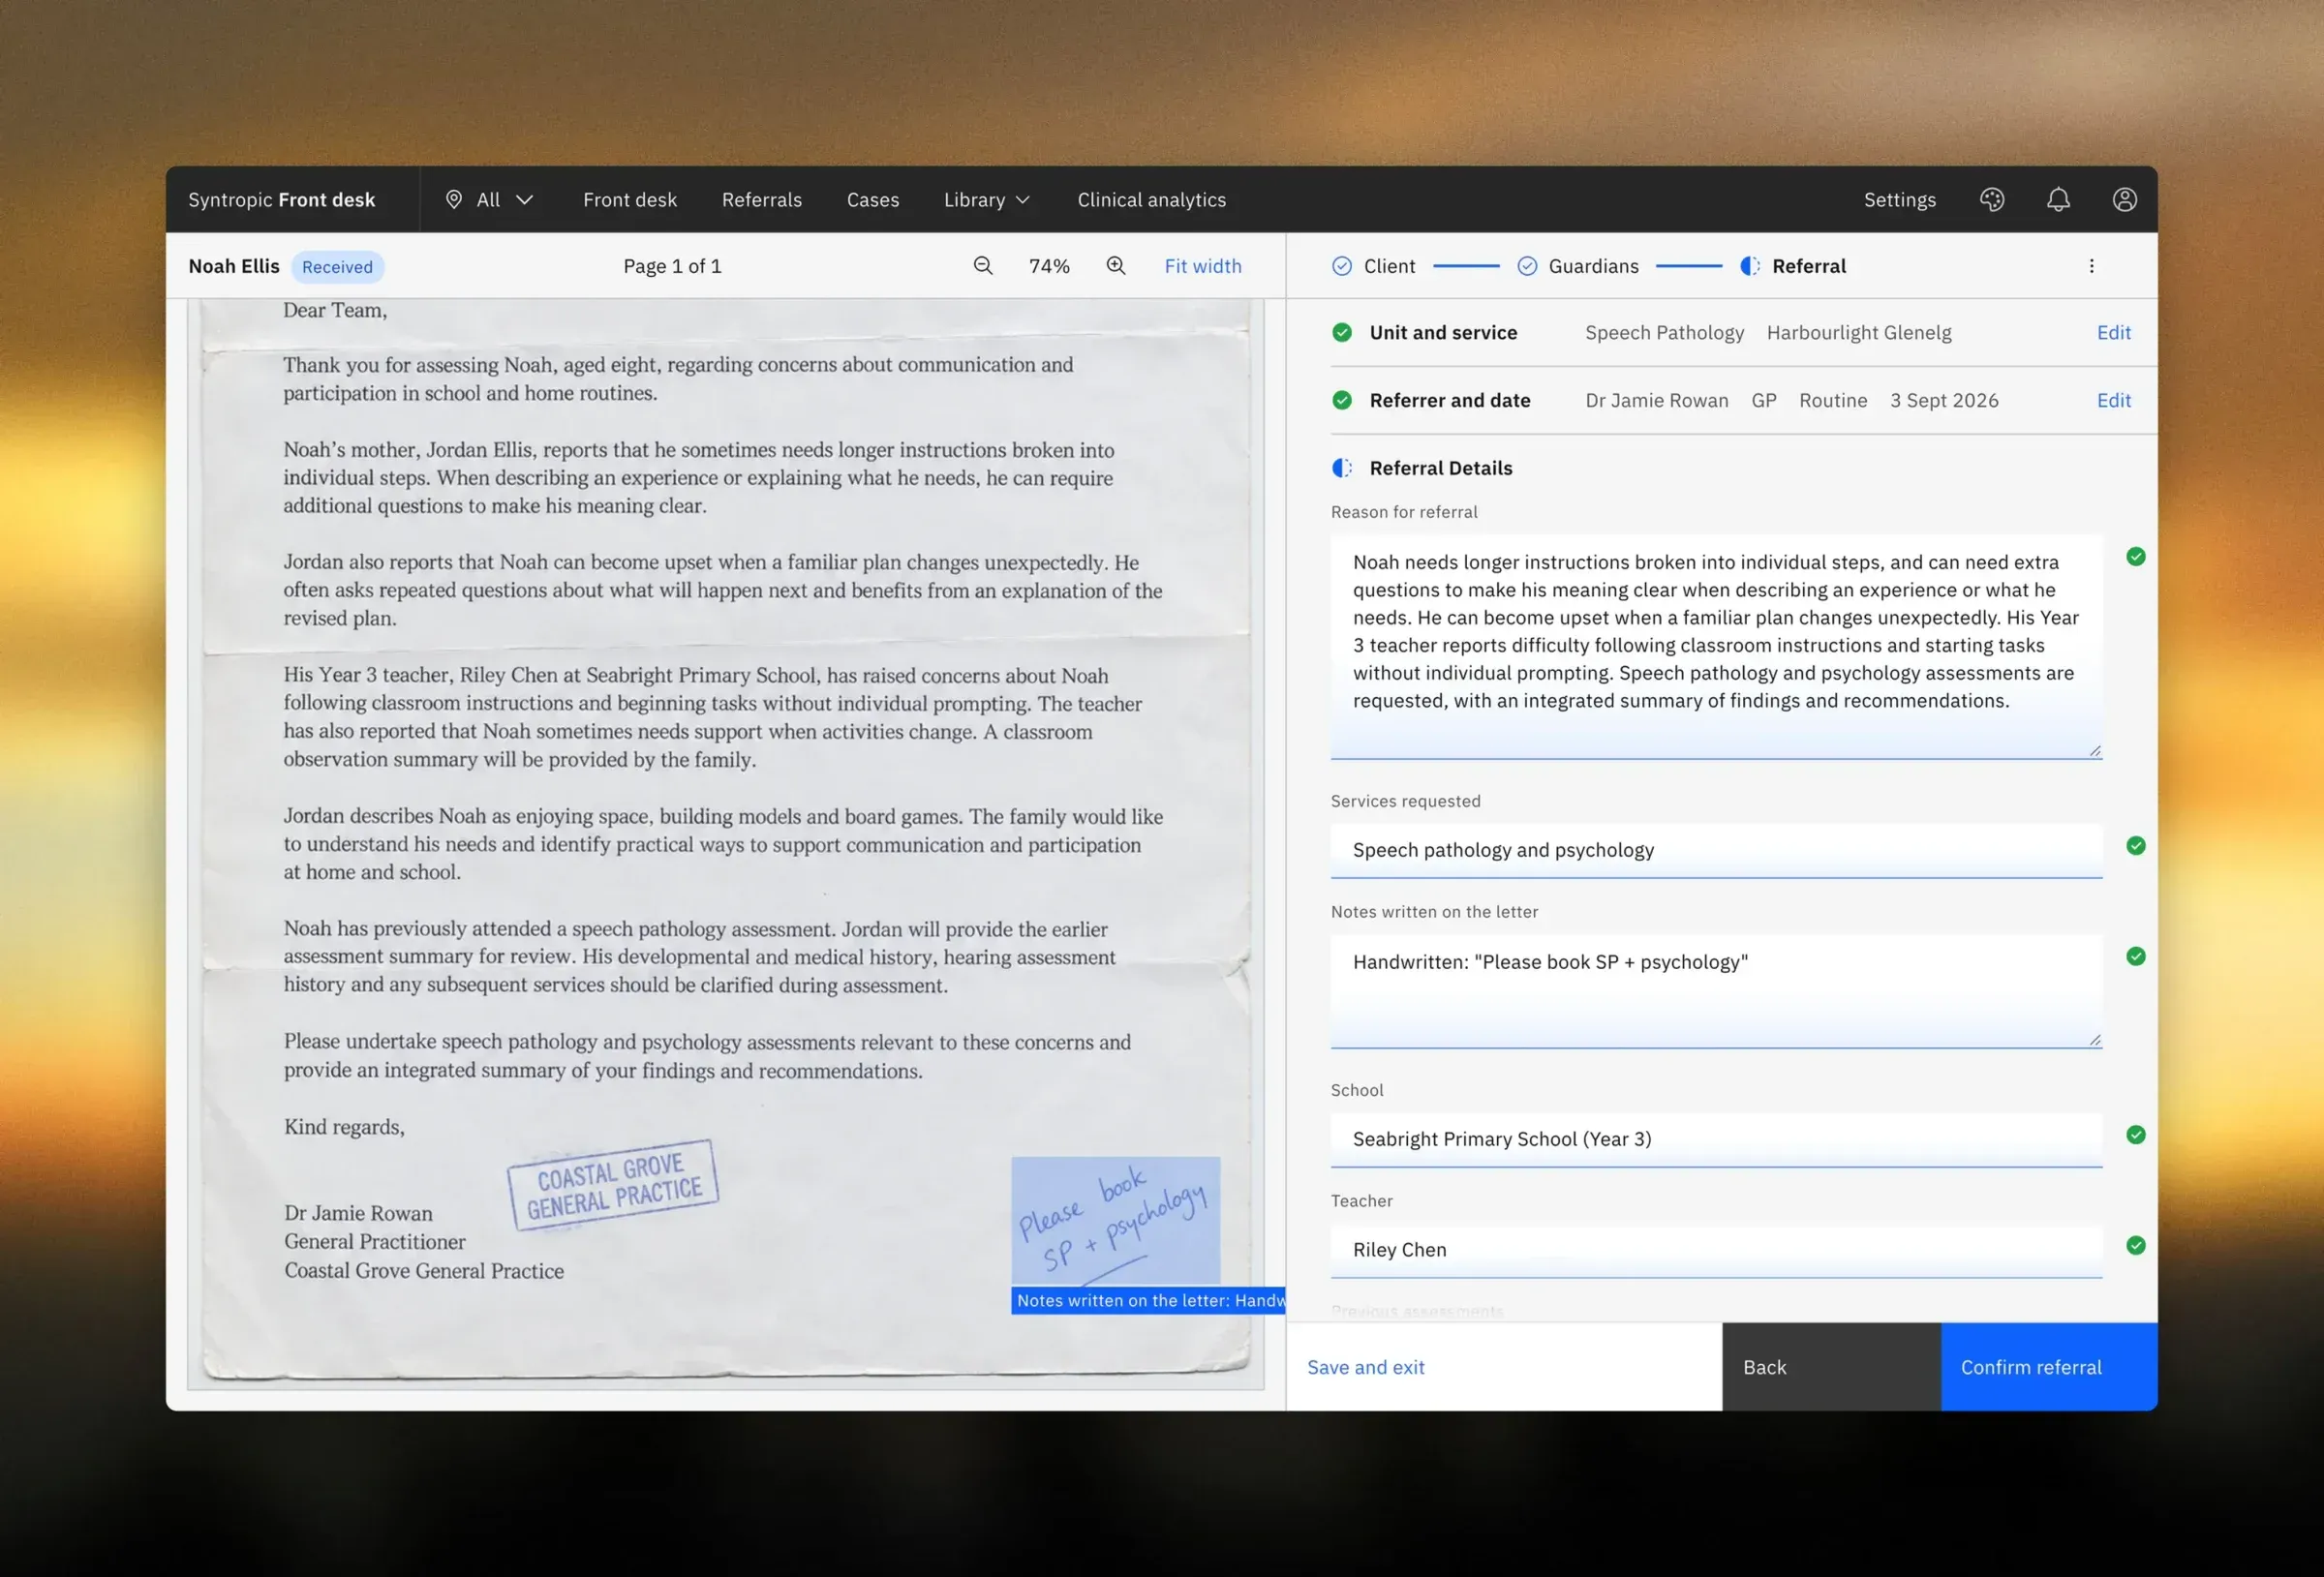2324x1577 pixels.
Task: Click the zoom in magnifier icon
Action: [1116, 266]
